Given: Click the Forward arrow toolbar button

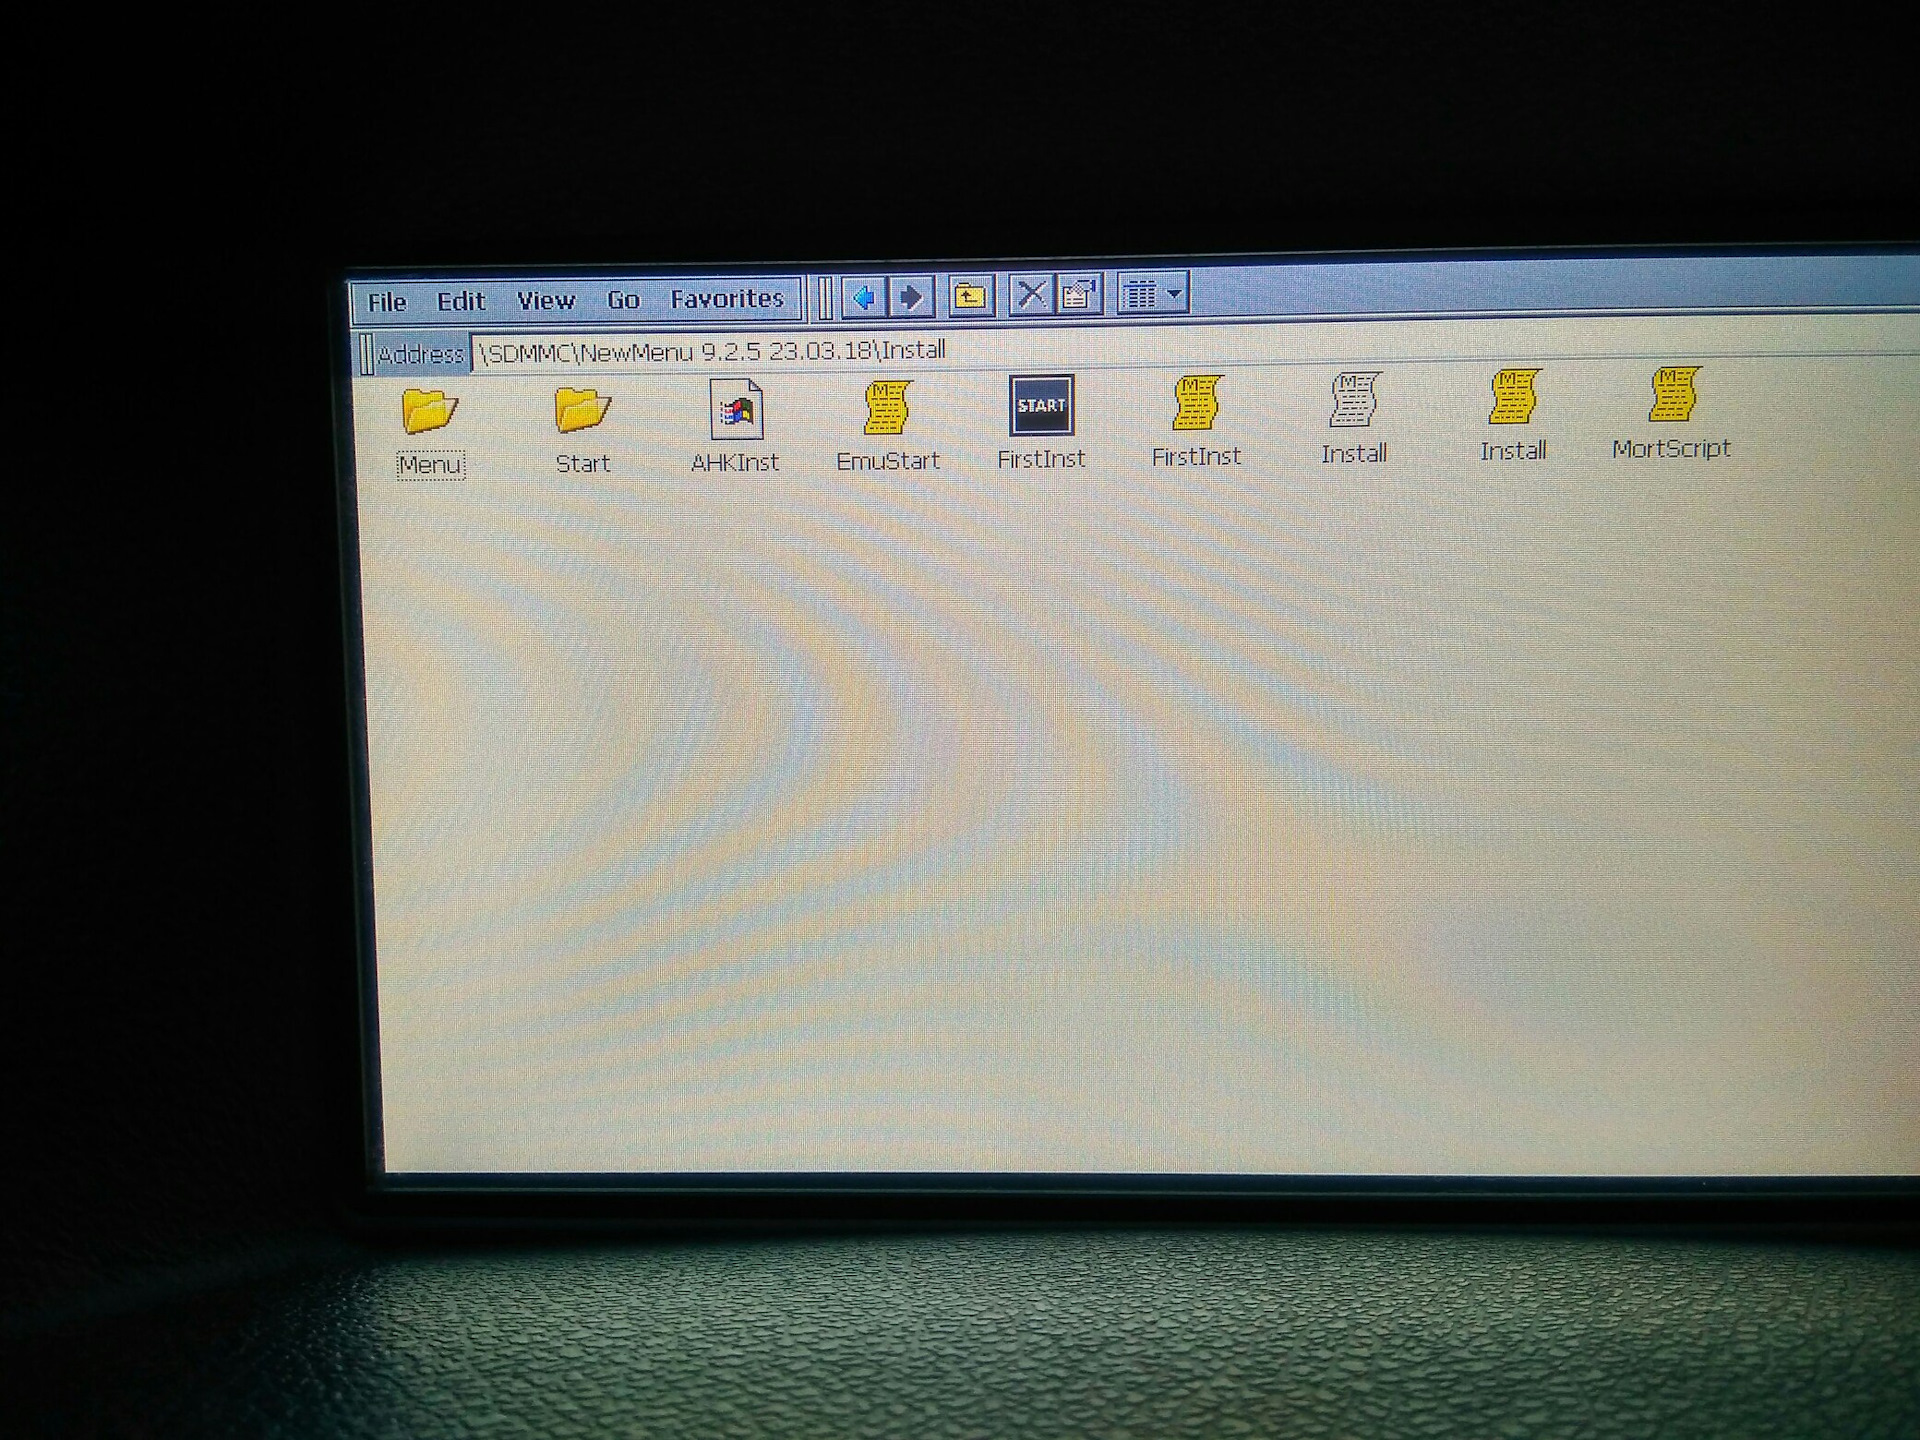Looking at the screenshot, I should pos(911,297).
